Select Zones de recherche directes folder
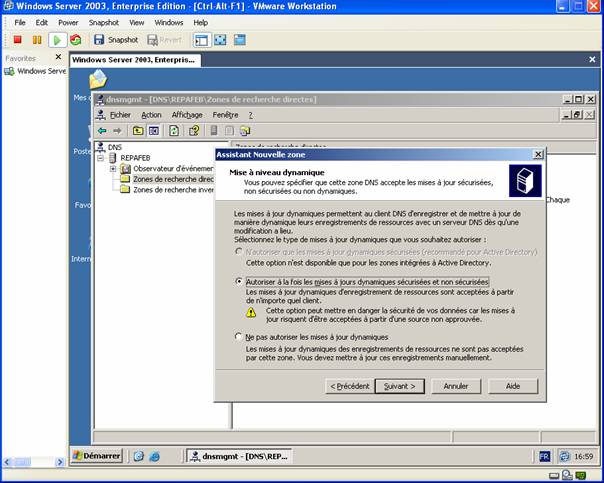 (x=173, y=179)
